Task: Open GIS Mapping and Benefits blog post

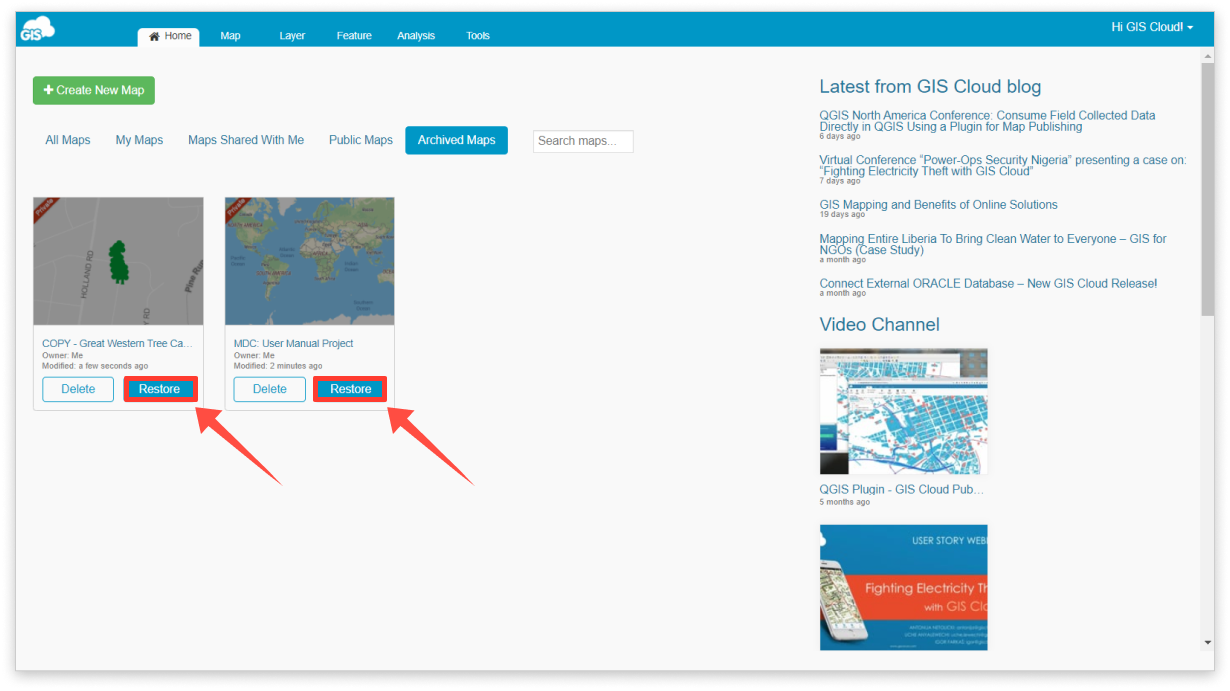Action: pyautogui.click(x=938, y=205)
